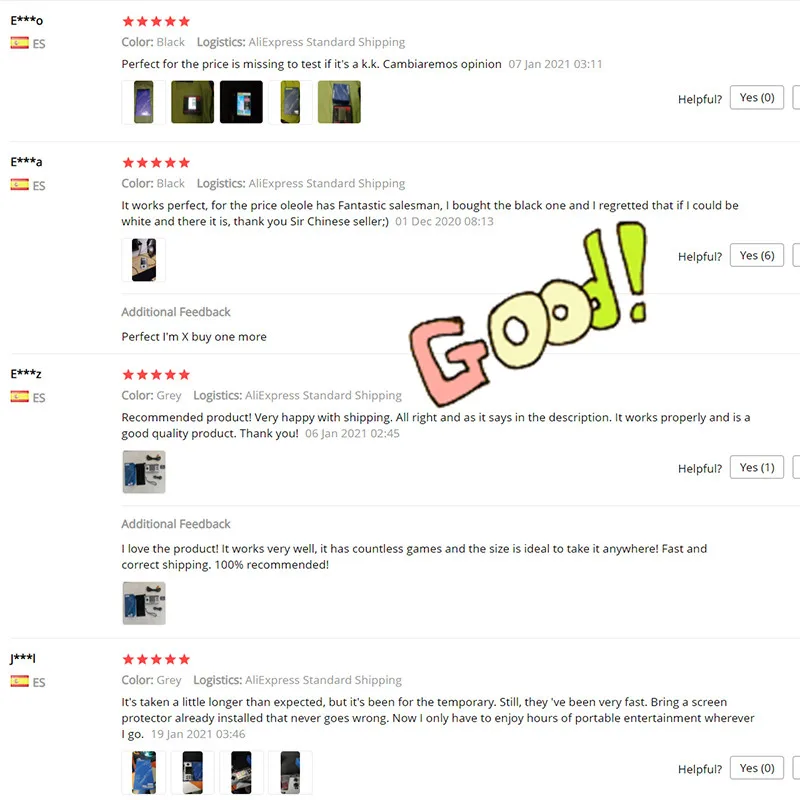Click the five-star rating of E***a's review
This screenshot has width=800, height=800.
[156, 163]
